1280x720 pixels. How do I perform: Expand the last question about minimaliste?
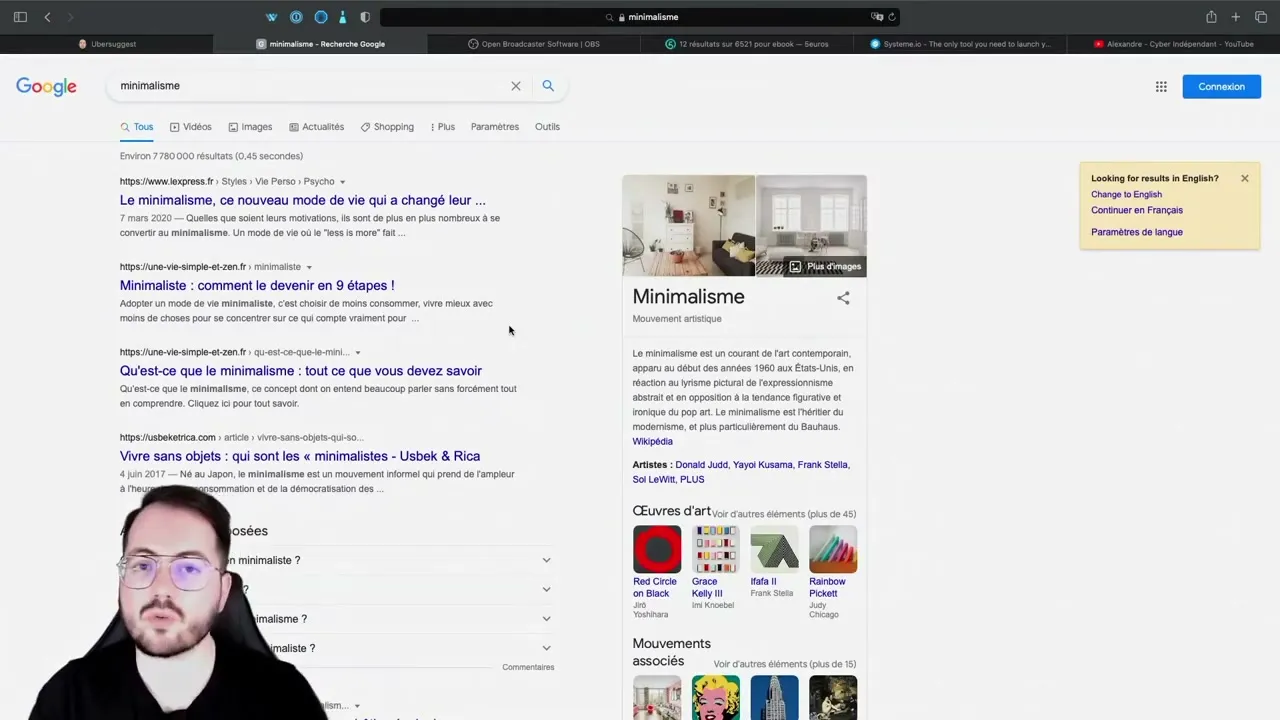click(546, 648)
